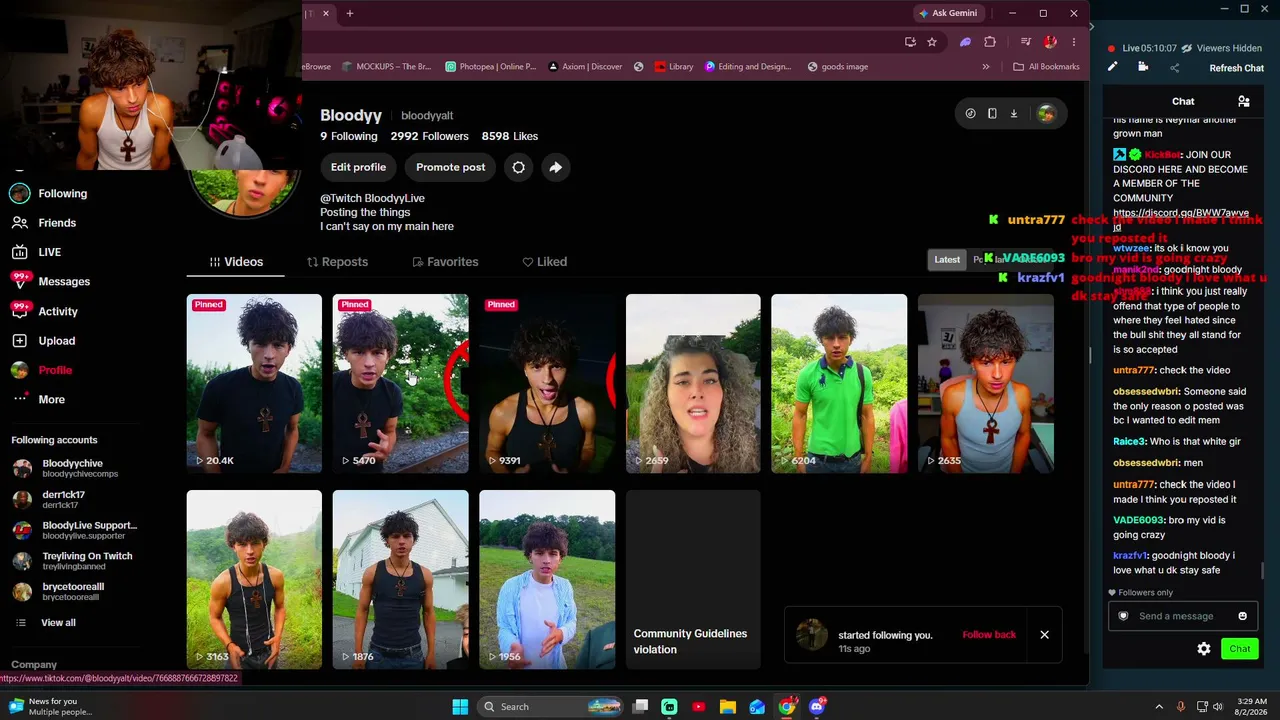The height and width of the screenshot is (720, 1280).
Task: Click the install app icon in address bar
Action: (910, 42)
